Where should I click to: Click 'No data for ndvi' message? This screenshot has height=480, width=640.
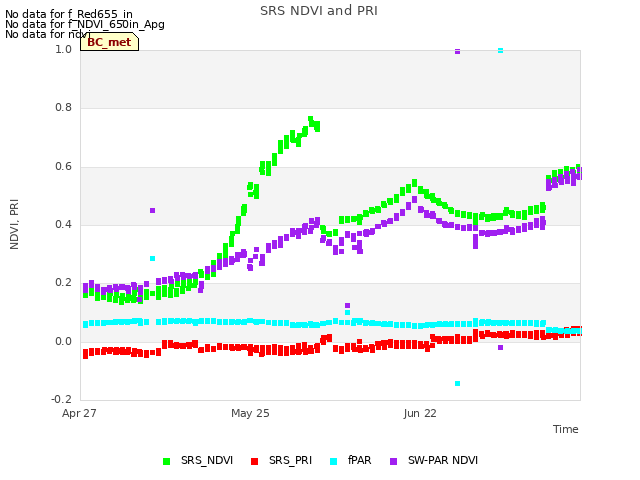48,34
